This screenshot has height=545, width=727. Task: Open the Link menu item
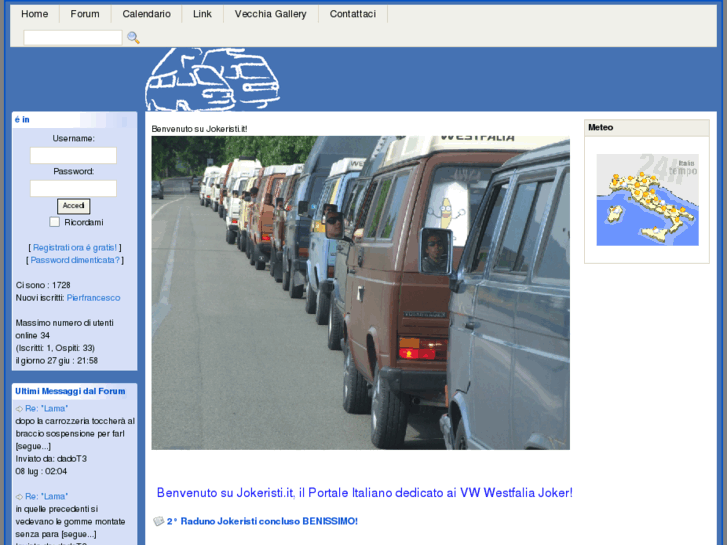coord(202,14)
